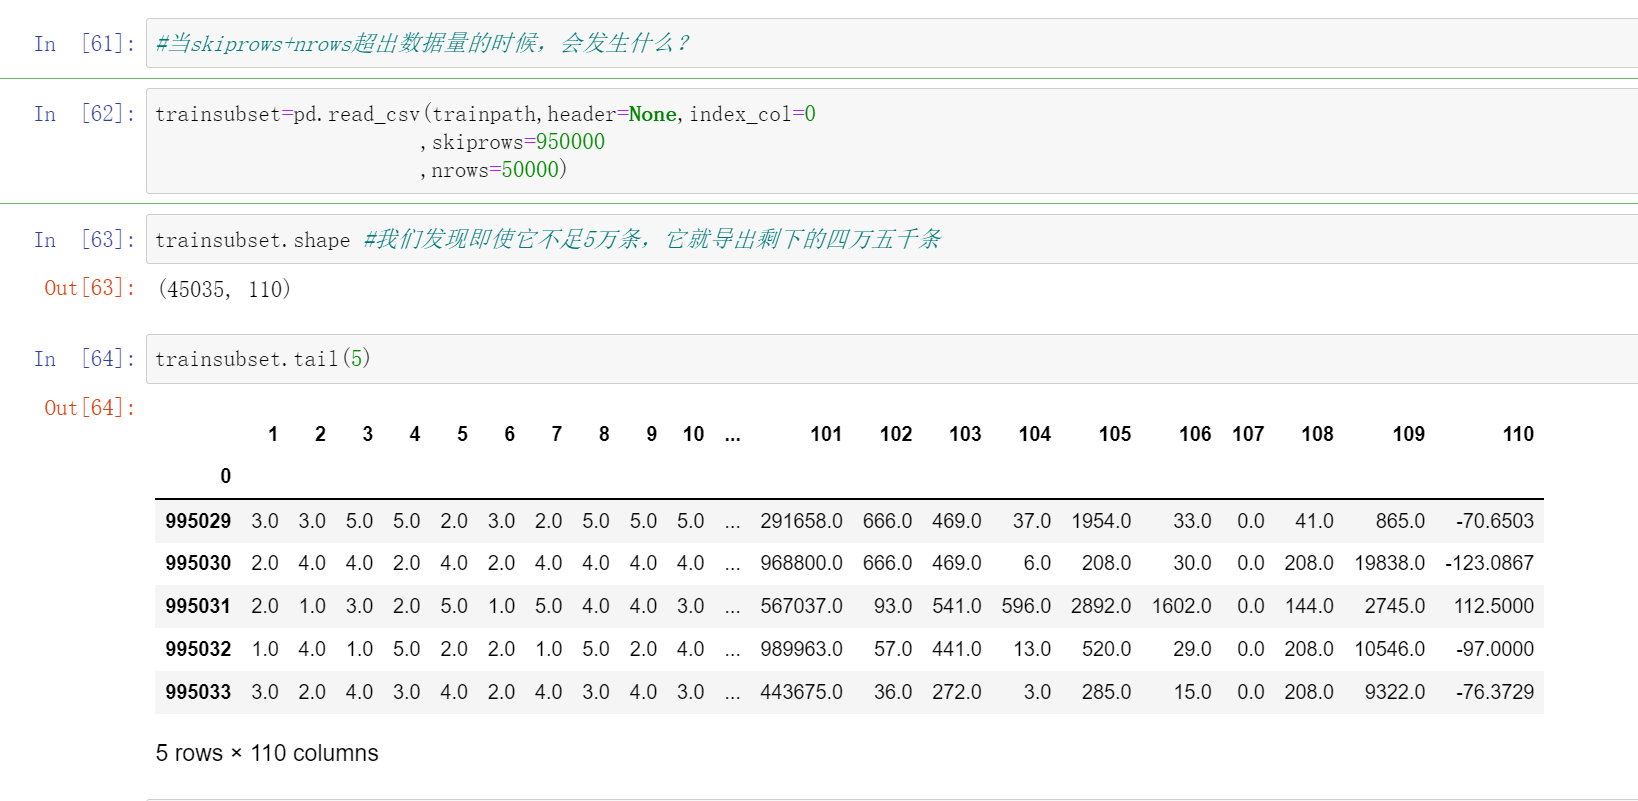Click cell value 1954.0
The width and height of the screenshot is (1638, 801).
[x=1101, y=521]
